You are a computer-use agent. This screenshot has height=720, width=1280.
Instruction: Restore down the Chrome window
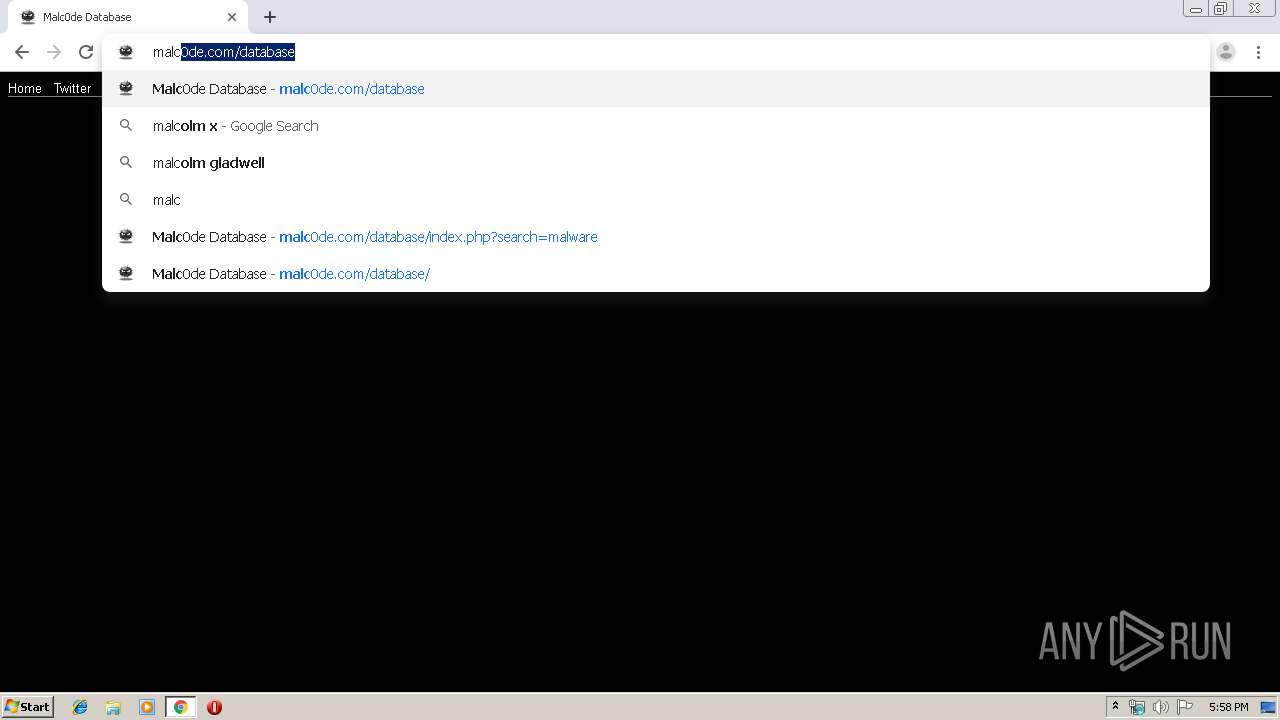coord(1221,9)
